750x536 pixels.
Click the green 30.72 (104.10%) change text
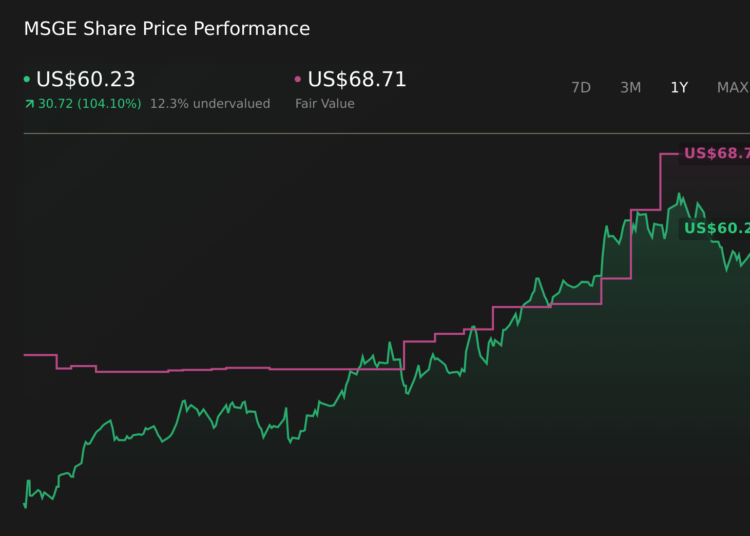click(x=89, y=104)
